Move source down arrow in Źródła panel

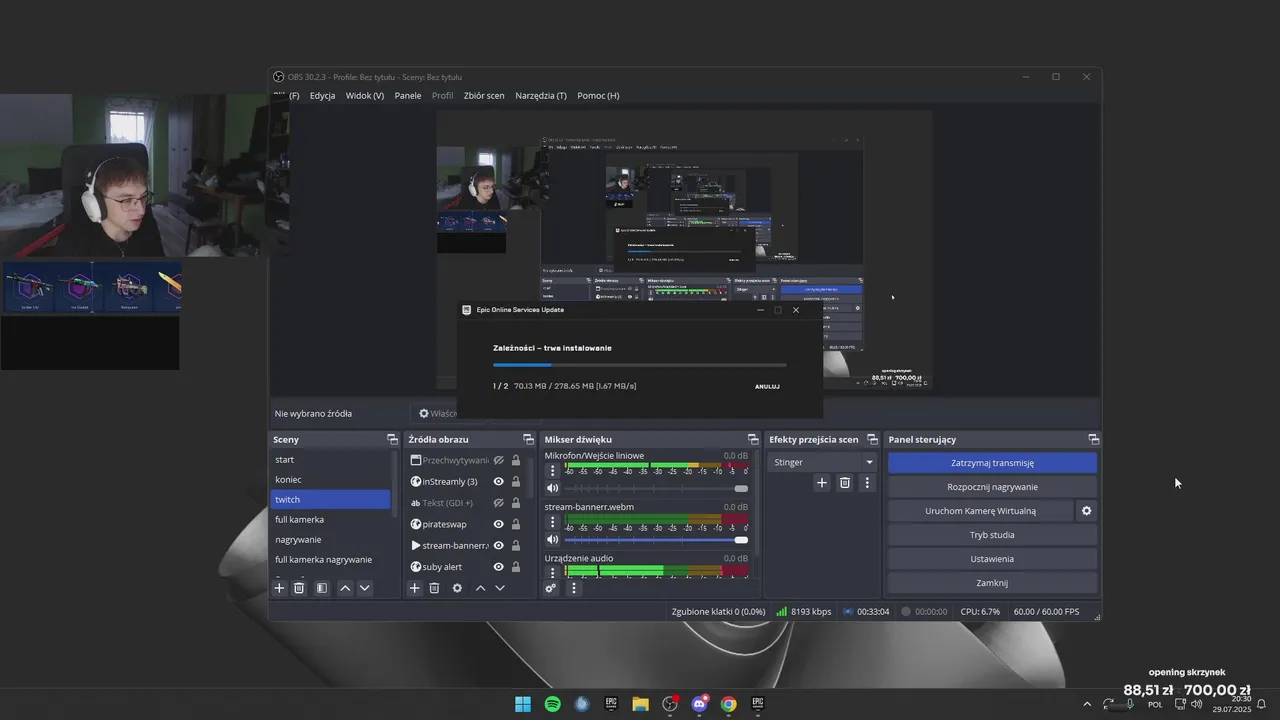click(x=500, y=588)
